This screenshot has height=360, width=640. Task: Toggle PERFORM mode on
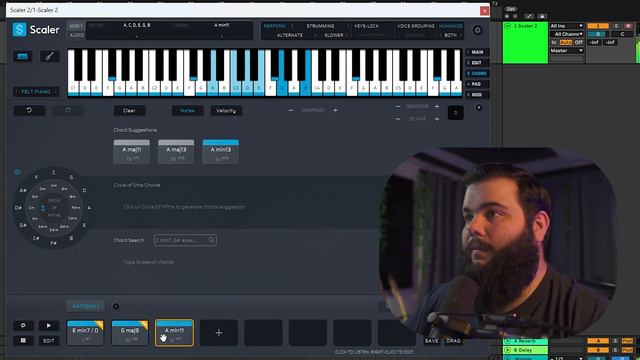pos(275,26)
